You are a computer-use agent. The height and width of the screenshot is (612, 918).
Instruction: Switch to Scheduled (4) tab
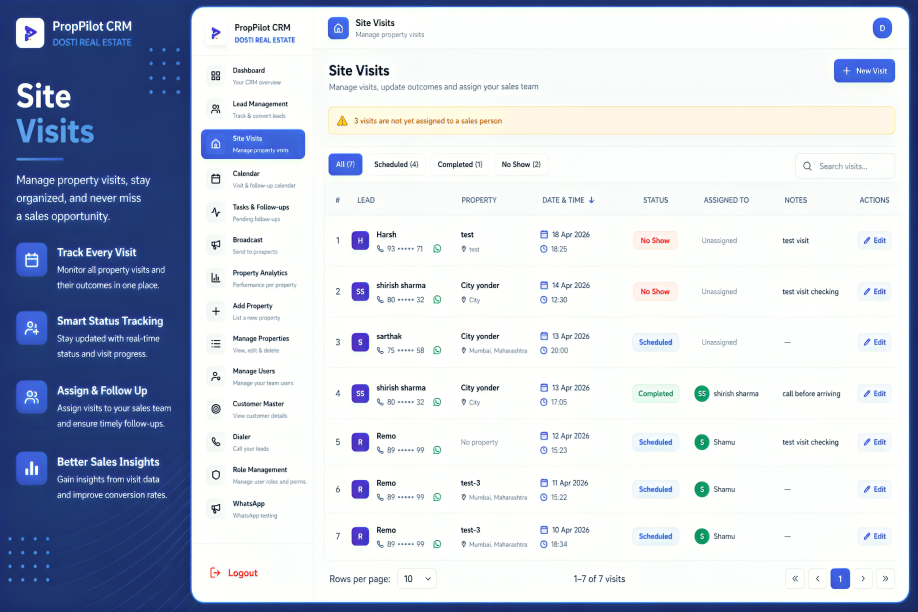396,165
